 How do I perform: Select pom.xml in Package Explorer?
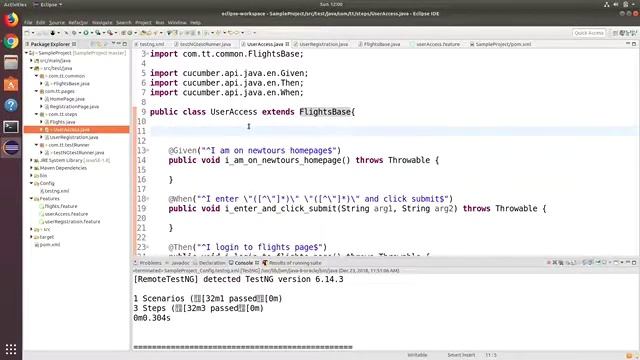[x=50, y=244]
